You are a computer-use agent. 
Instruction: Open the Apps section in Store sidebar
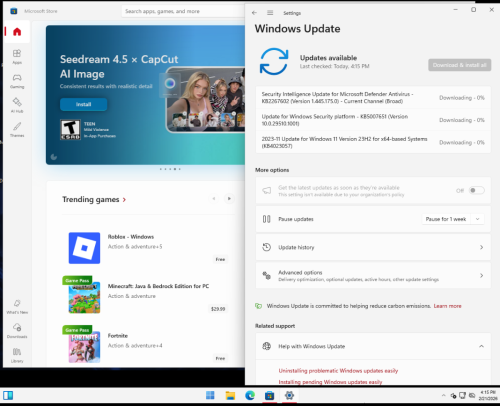[x=17, y=57]
